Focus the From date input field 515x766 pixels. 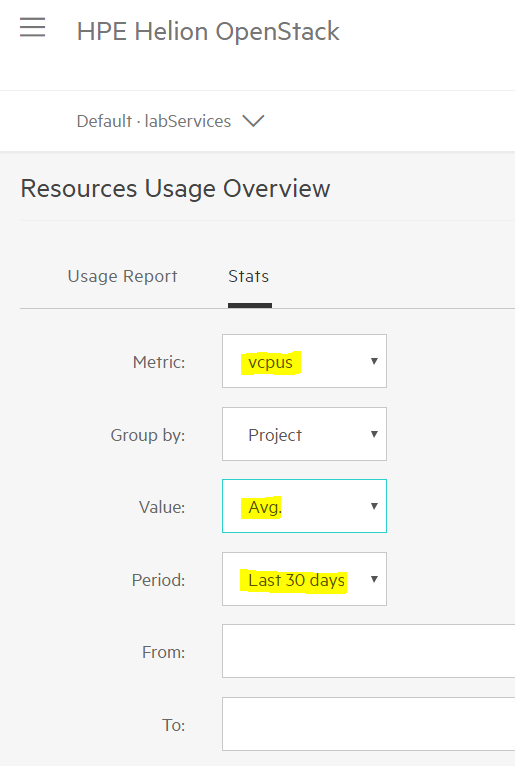coord(368,651)
